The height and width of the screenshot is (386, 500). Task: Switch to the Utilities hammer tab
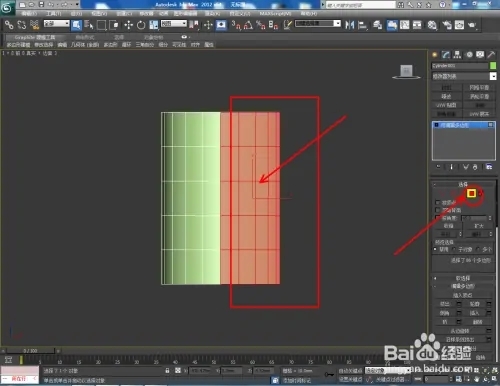[x=491, y=55]
